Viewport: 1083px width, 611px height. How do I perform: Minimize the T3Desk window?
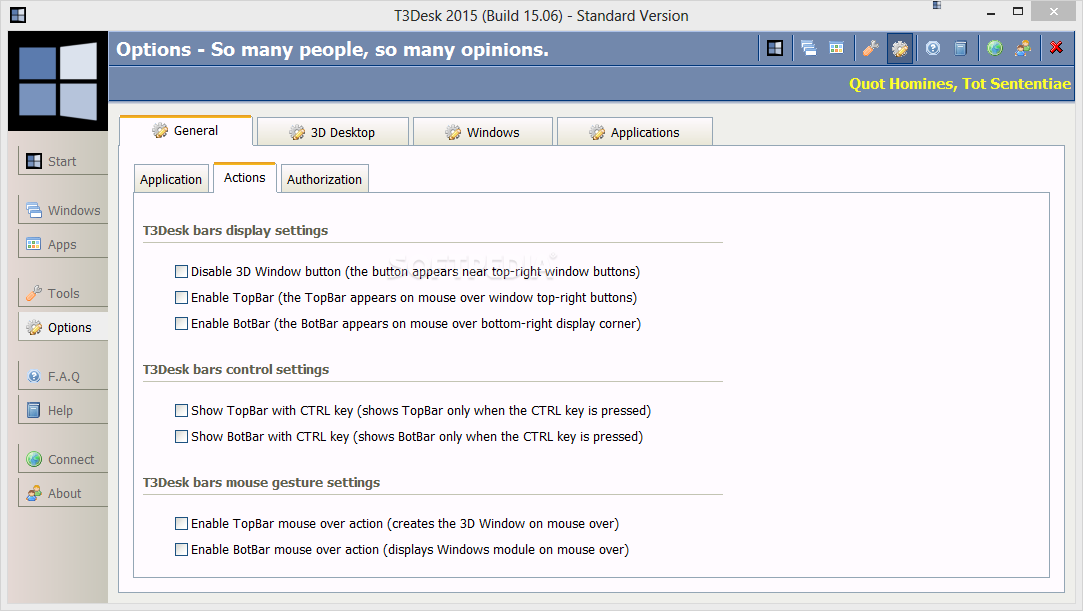(x=991, y=12)
